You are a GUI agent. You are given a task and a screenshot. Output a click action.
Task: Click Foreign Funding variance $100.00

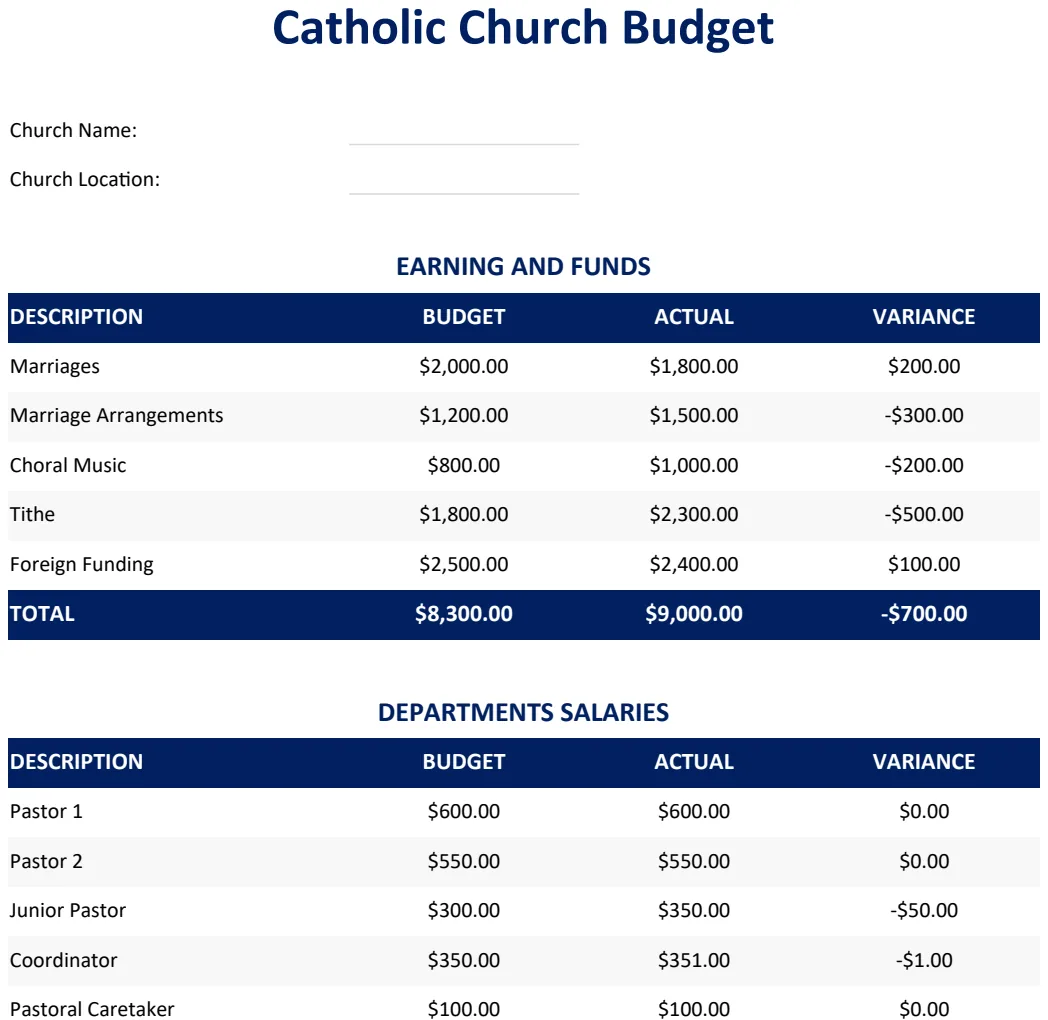tap(924, 564)
